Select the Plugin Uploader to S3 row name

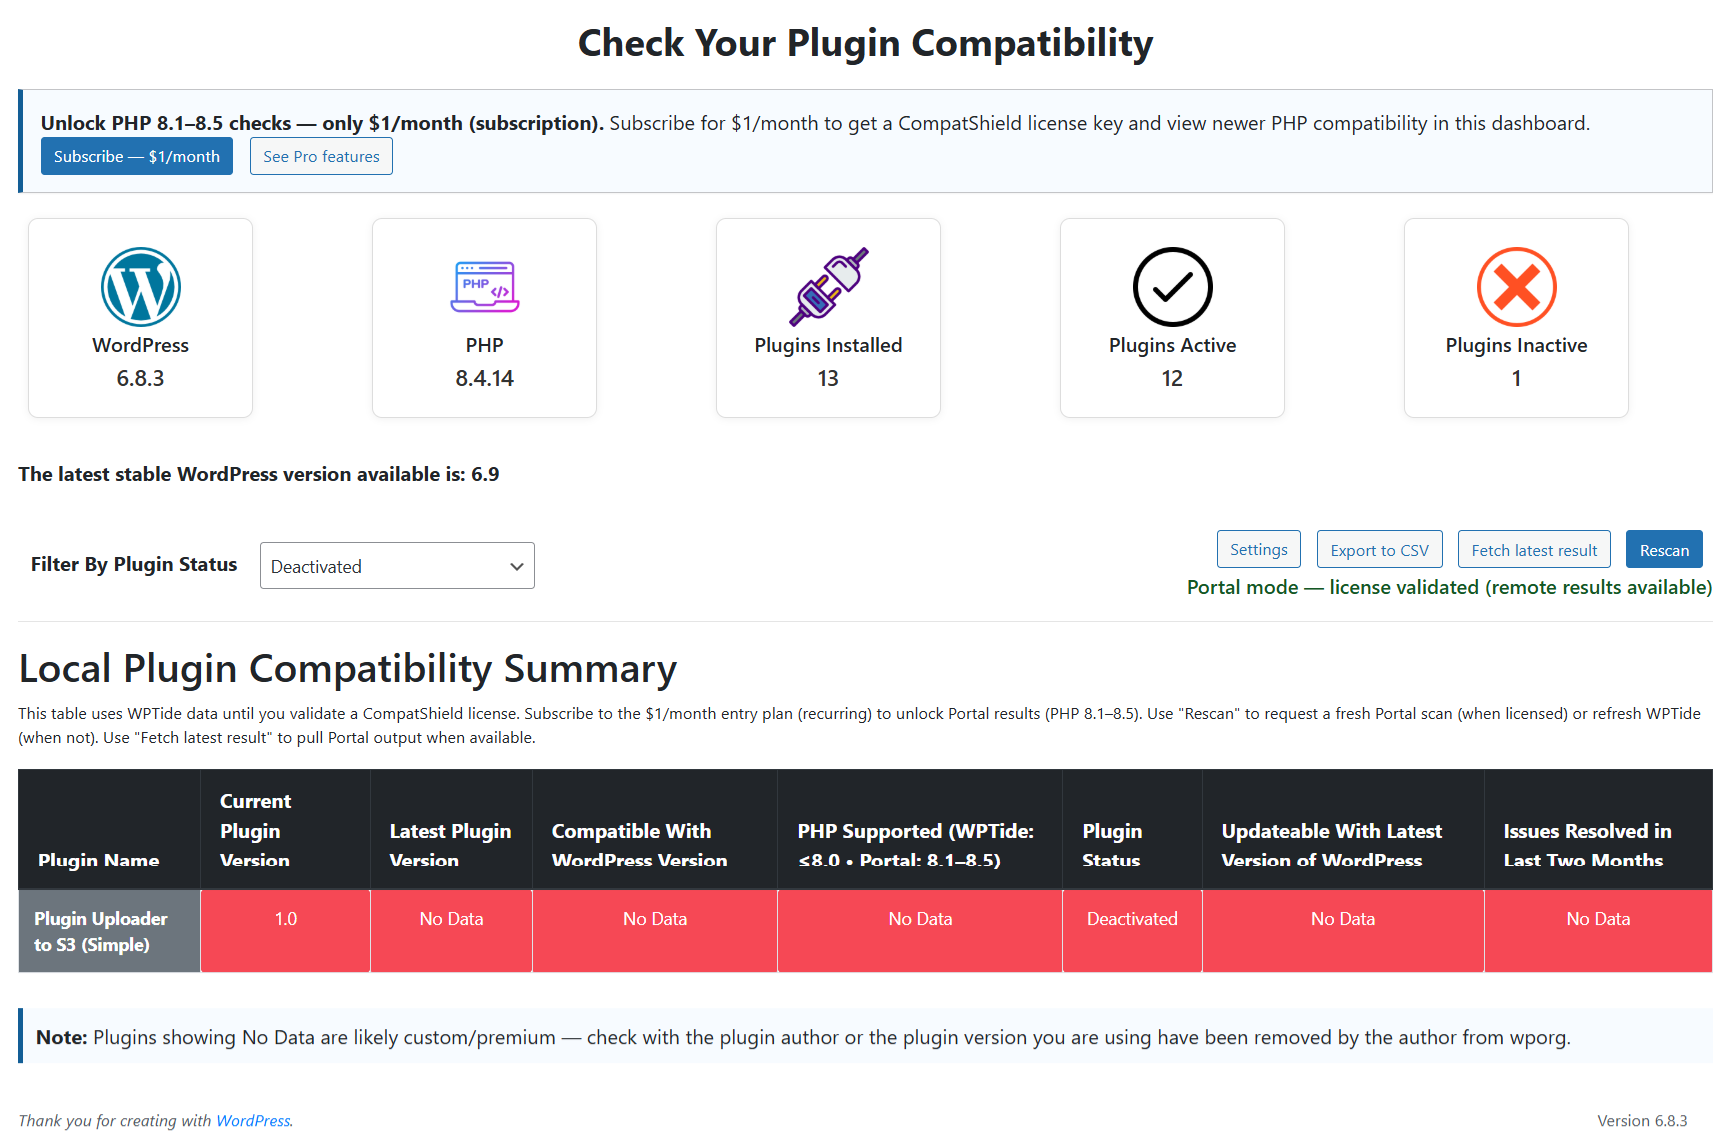tap(101, 931)
